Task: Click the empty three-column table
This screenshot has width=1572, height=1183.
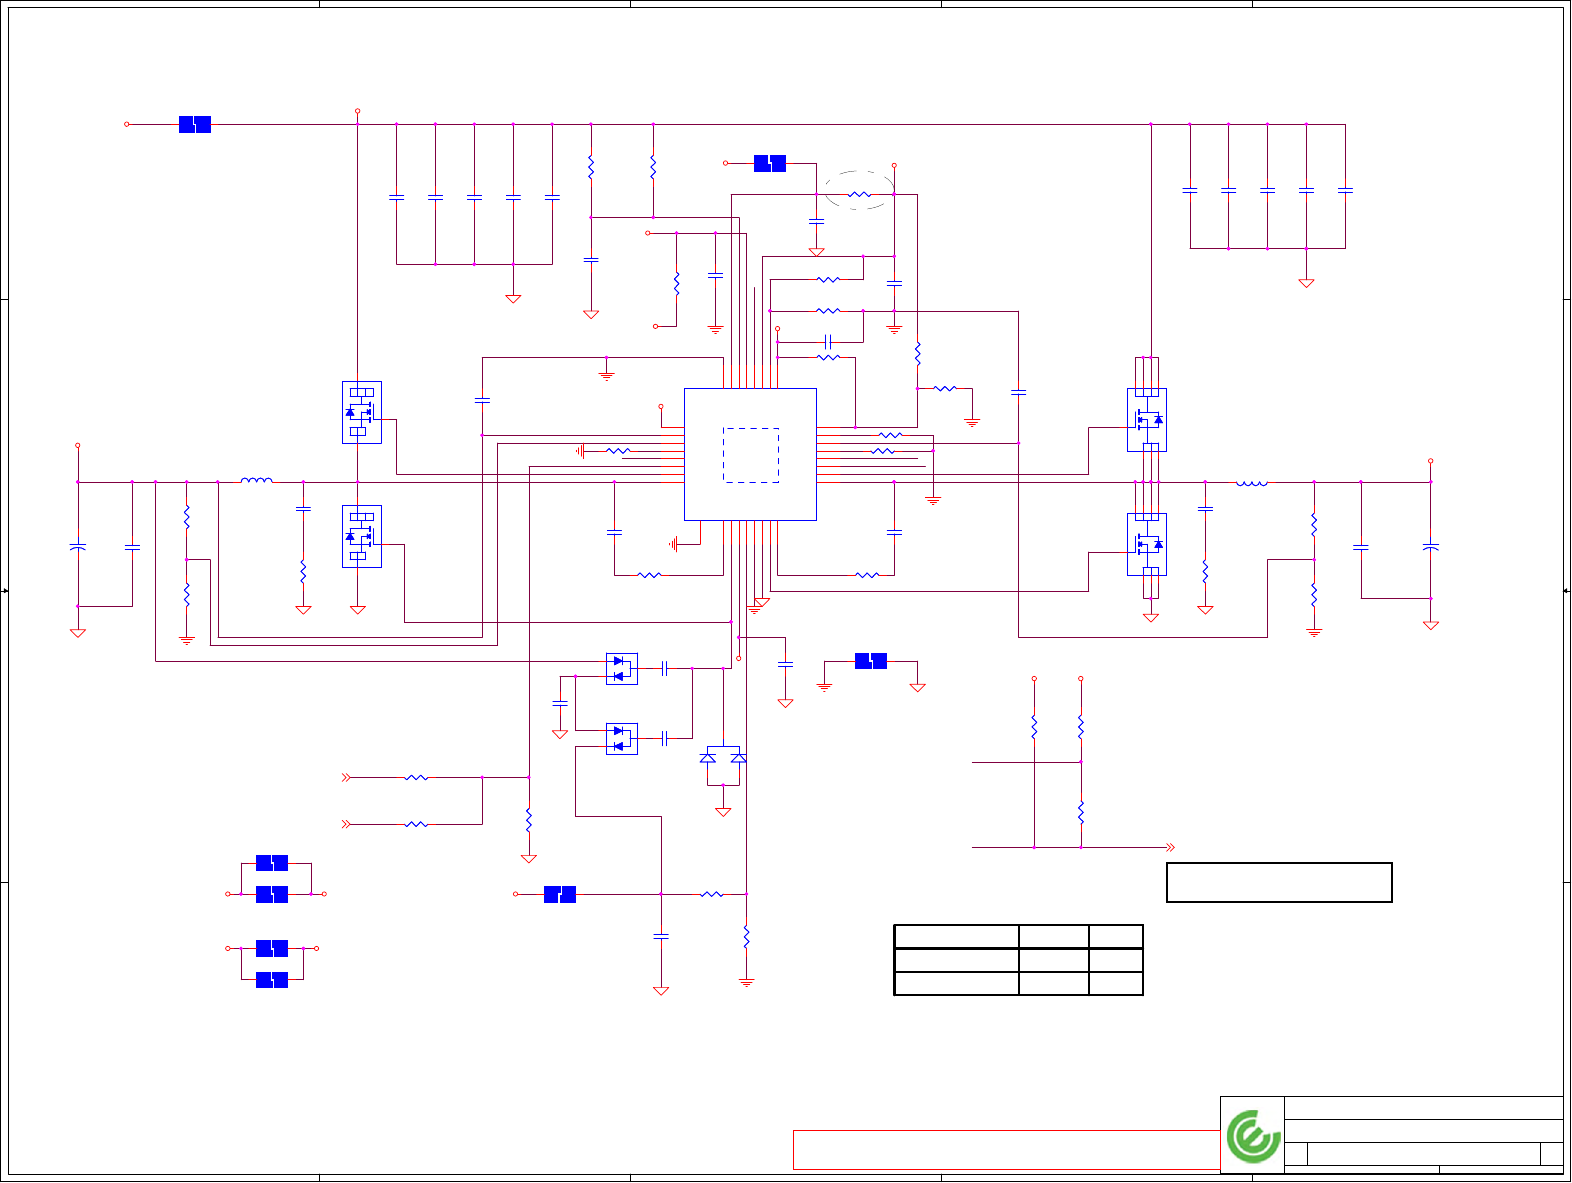Action: [1018, 960]
